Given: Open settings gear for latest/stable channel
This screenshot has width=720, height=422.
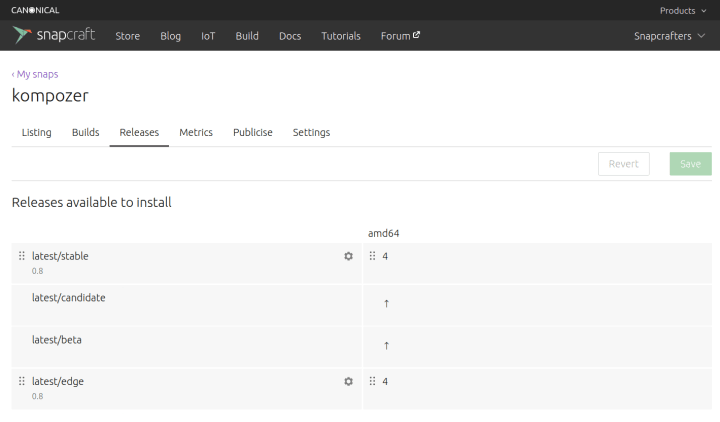Looking at the screenshot, I should 349,256.
